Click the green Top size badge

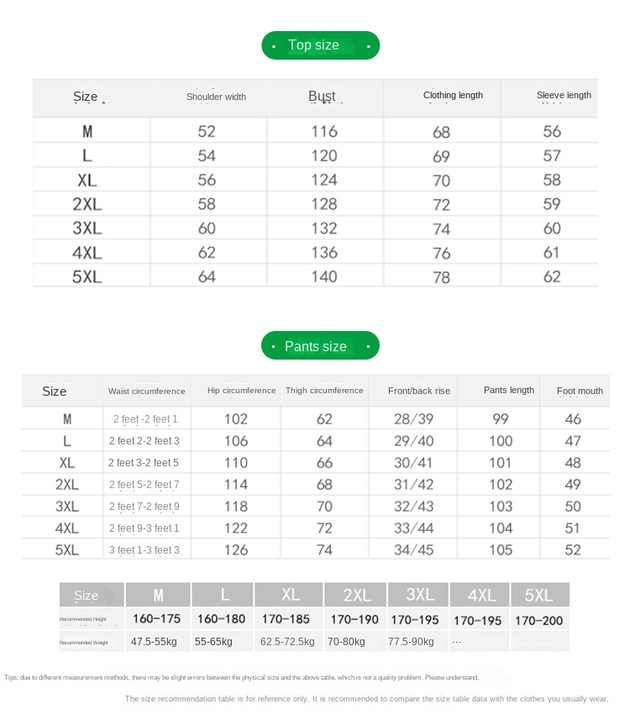pyautogui.click(x=321, y=45)
